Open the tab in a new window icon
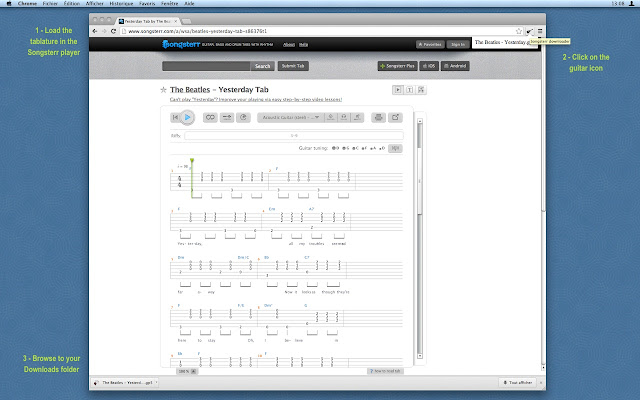The image size is (640, 400). pyautogui.click(x=395, y=118)
